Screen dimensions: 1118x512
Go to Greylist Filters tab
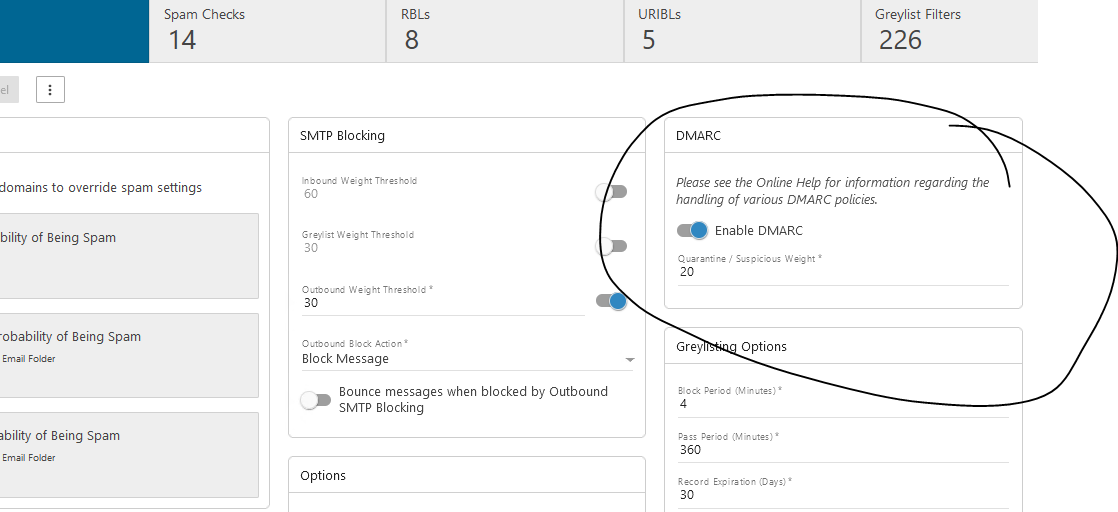pos(948,31)
